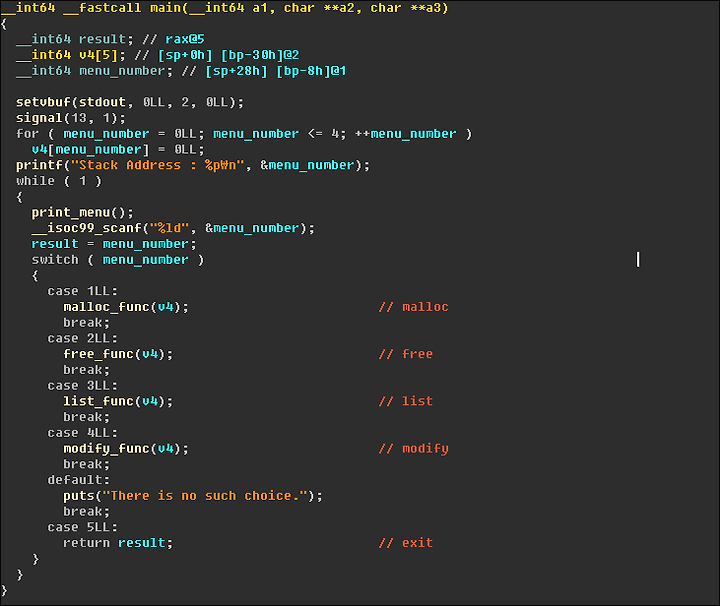This screenshot has height=606, width=720.
Task: Click the default: label
Action: (79, 480)
